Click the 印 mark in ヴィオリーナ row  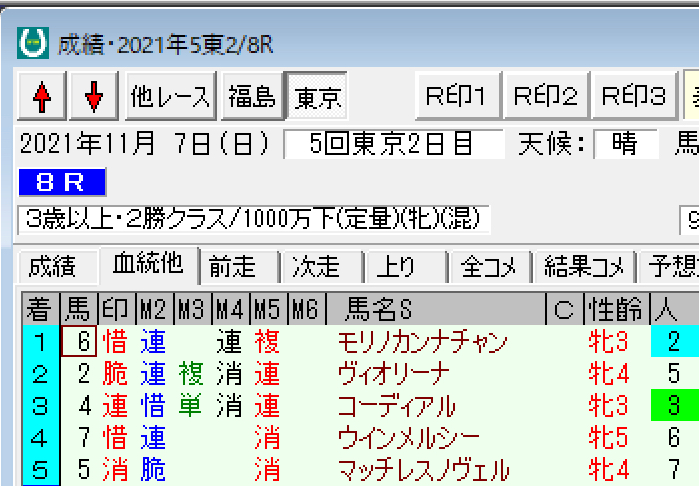click(115, 374)
